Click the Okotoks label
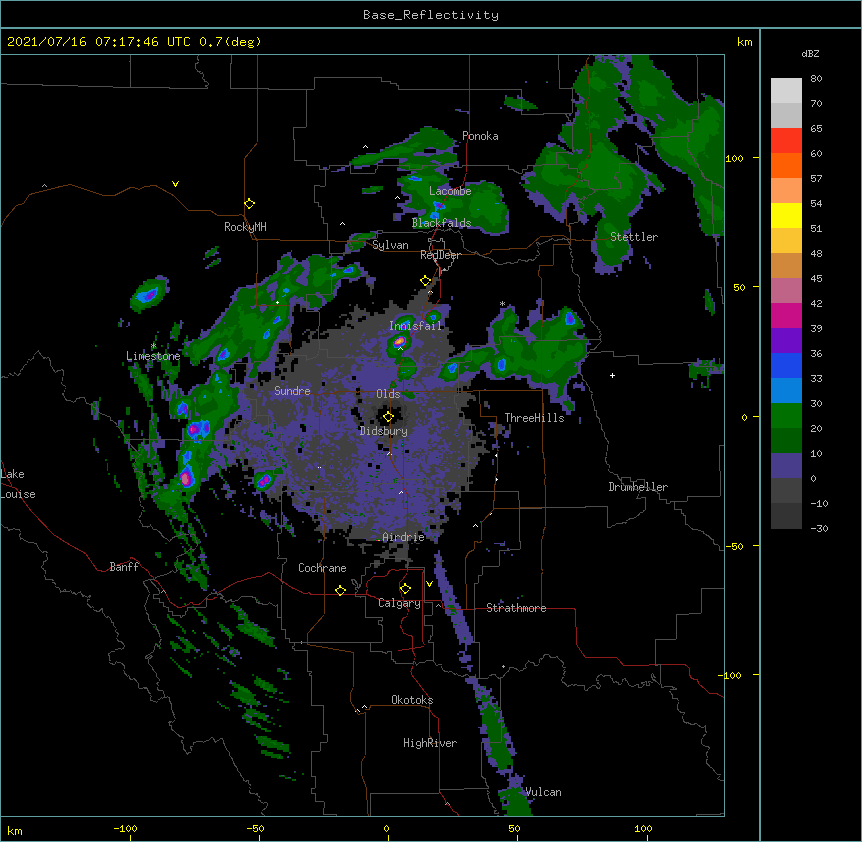This screenshot has height=842, width=862. [412, 700]
